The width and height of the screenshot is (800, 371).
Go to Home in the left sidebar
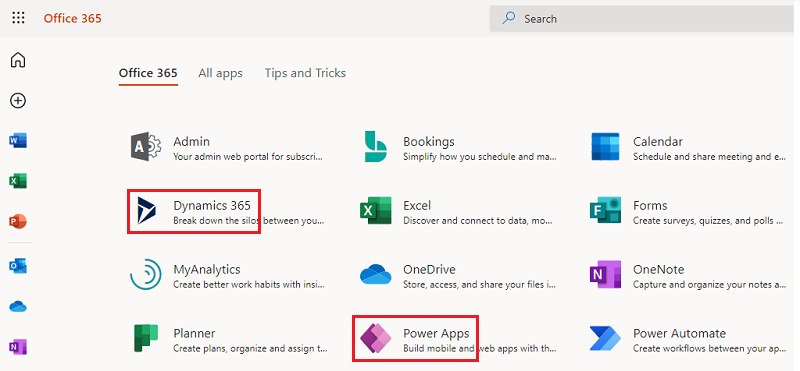tap(18, 60)
